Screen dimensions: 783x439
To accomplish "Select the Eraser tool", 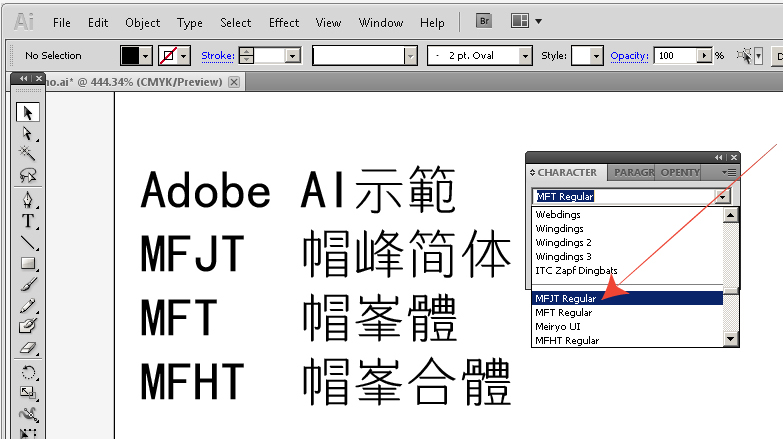I will point(27,348).
